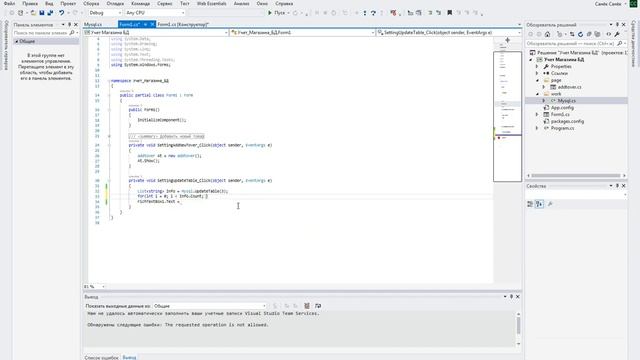This screenshot has height=360, width=640.
Task: Toggle categorized view in the Свойства panel
Action: (x=530, y=204)
